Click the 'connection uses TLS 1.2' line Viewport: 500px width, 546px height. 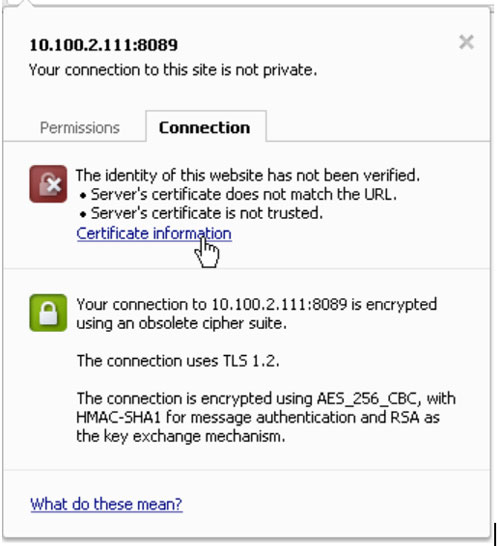click(x=178, y=361)
